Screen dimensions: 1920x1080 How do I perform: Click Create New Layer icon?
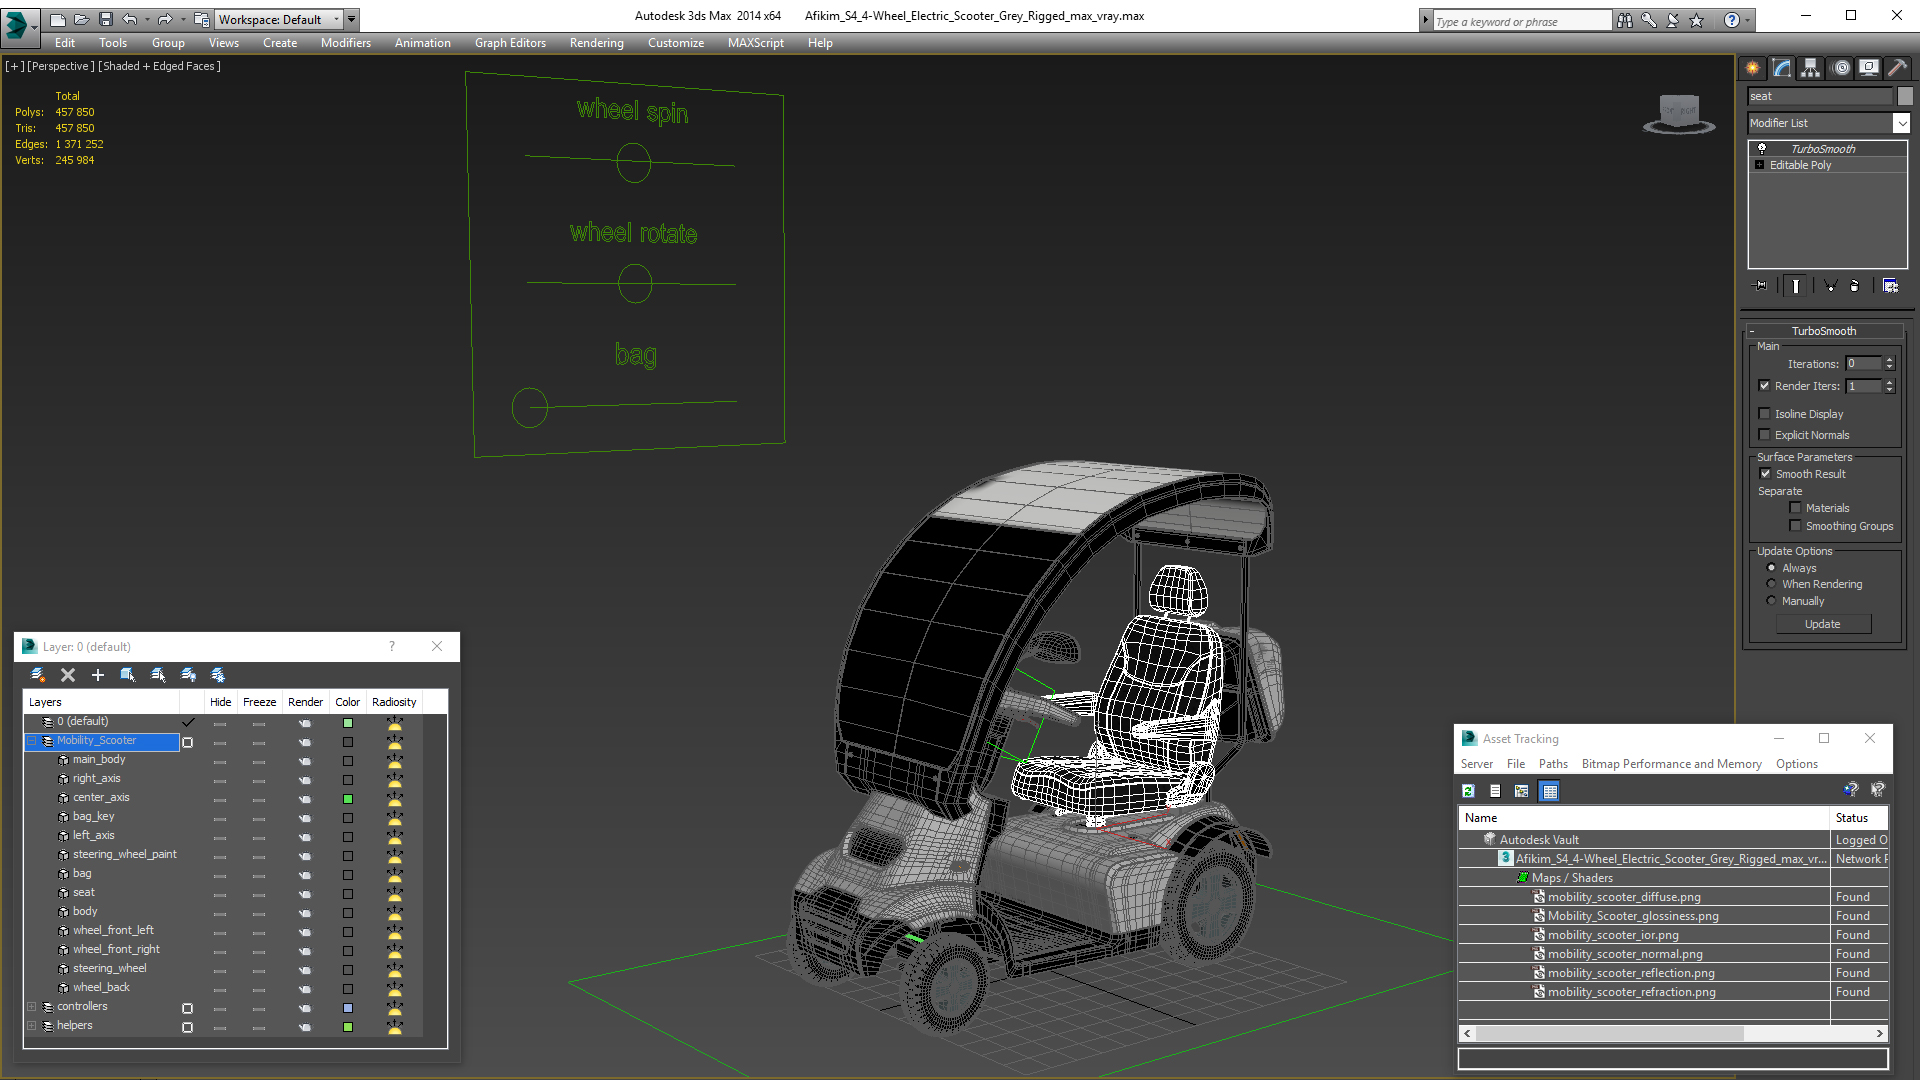38,675
